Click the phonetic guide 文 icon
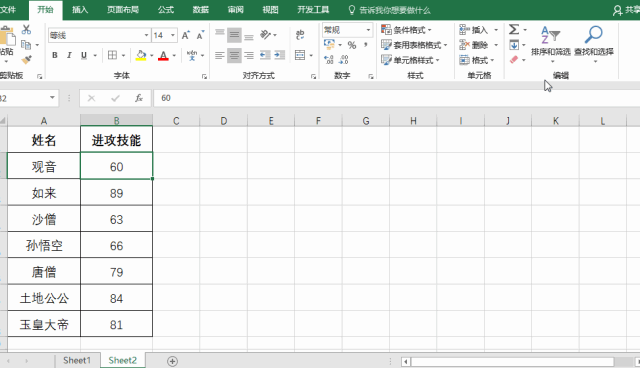Viewport: 640px width, 368px height. click(x=192, y=55)
